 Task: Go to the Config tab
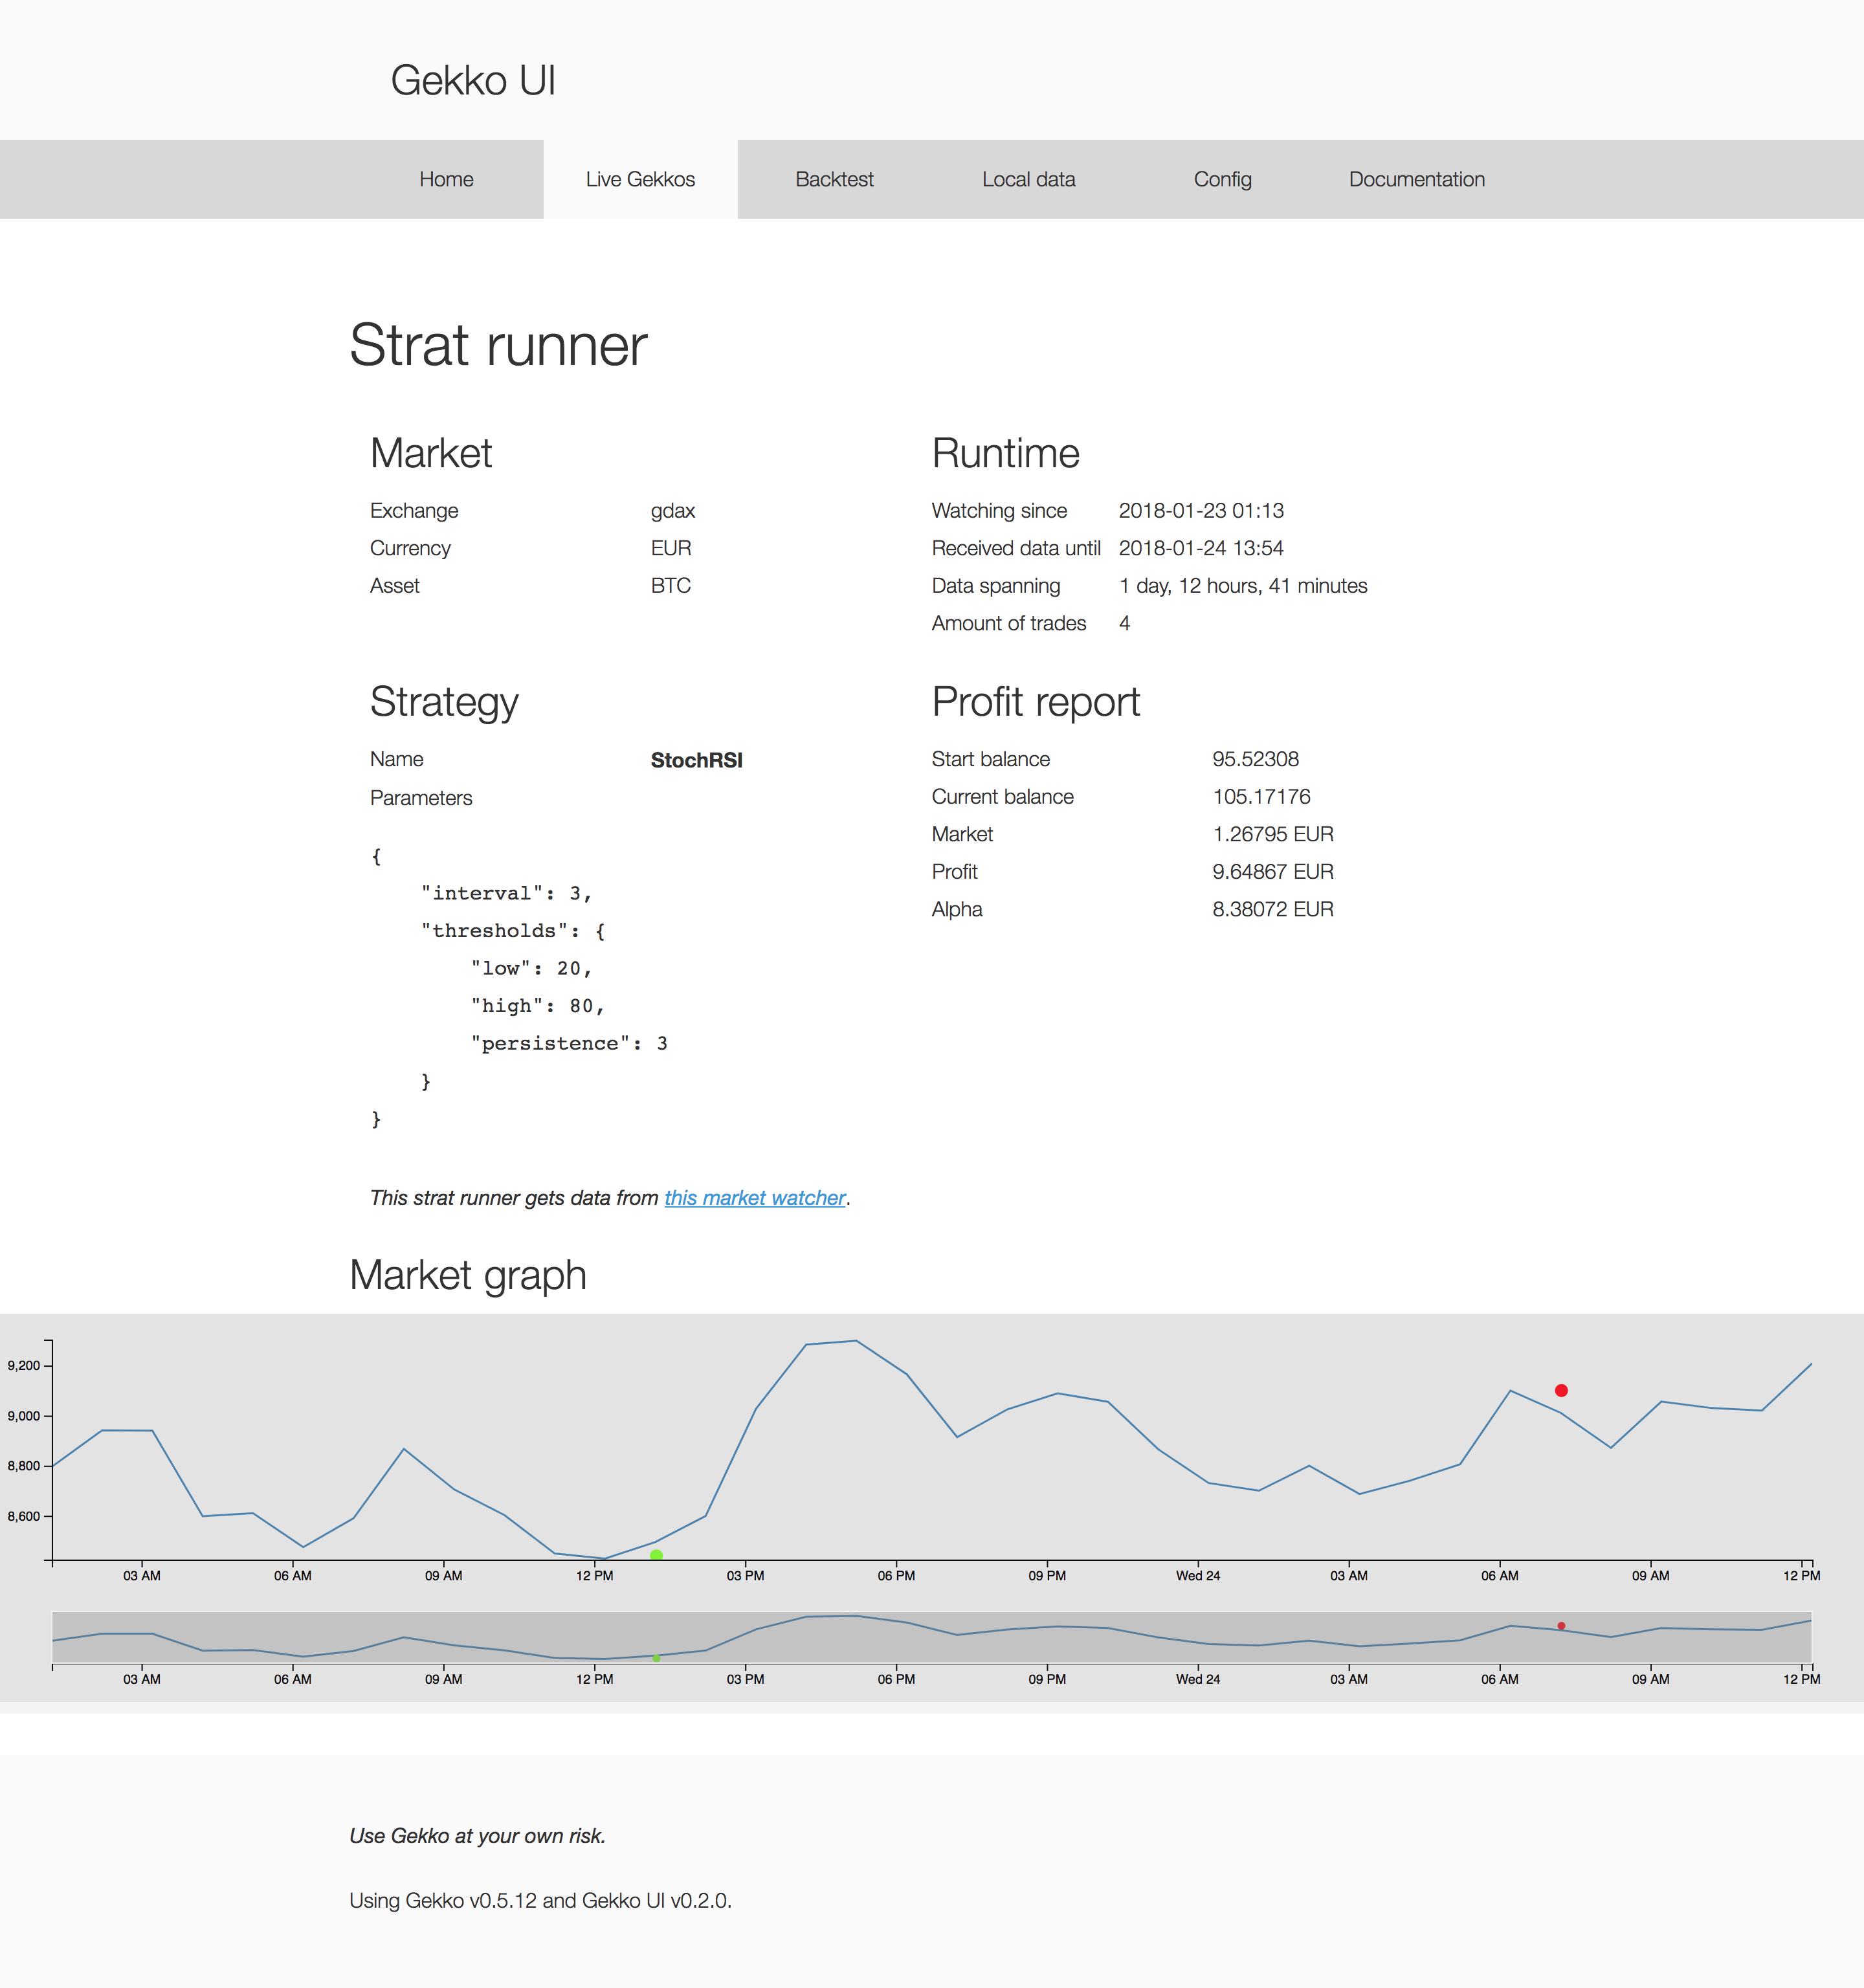point(1222,179)
